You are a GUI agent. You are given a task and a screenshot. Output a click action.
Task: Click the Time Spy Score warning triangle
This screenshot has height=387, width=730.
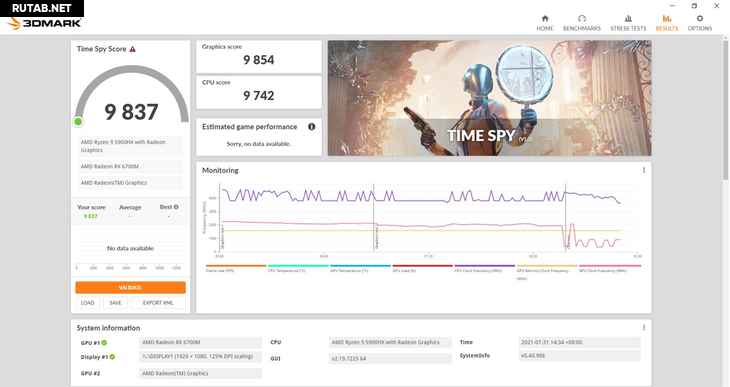coord(133,49)
